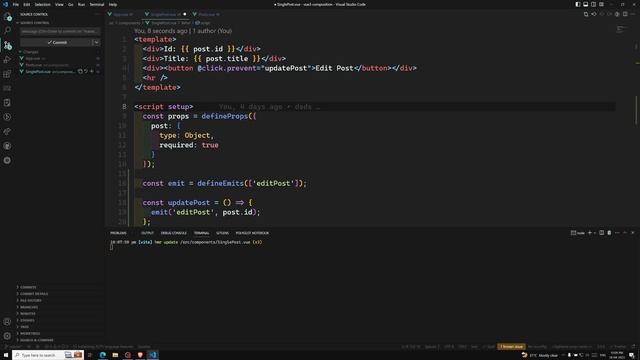This screenshot has height=360, width=640.
Task: Toggle primary side bar layout icon
Action: pos(578,4)
